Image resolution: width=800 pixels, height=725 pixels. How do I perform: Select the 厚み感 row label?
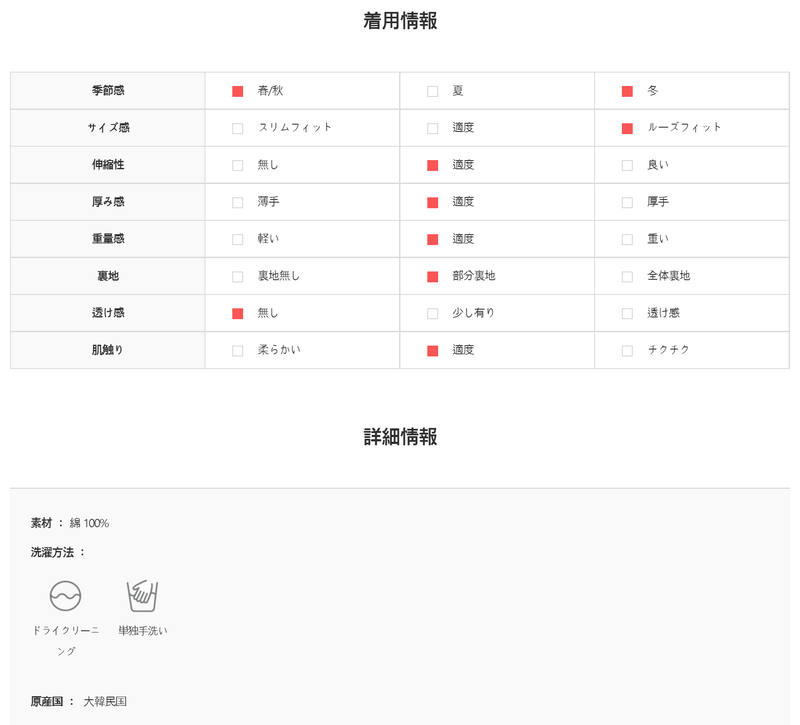click(108, 202)
